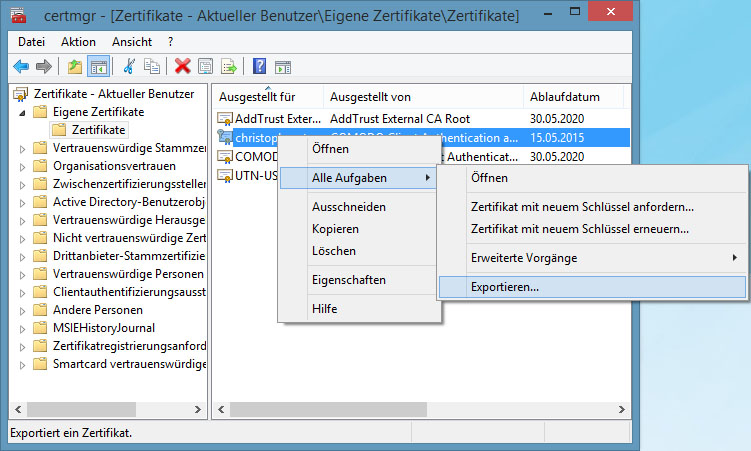
Task: Click the red X Delete toolbar icon
Action: (x=182, y=66)
